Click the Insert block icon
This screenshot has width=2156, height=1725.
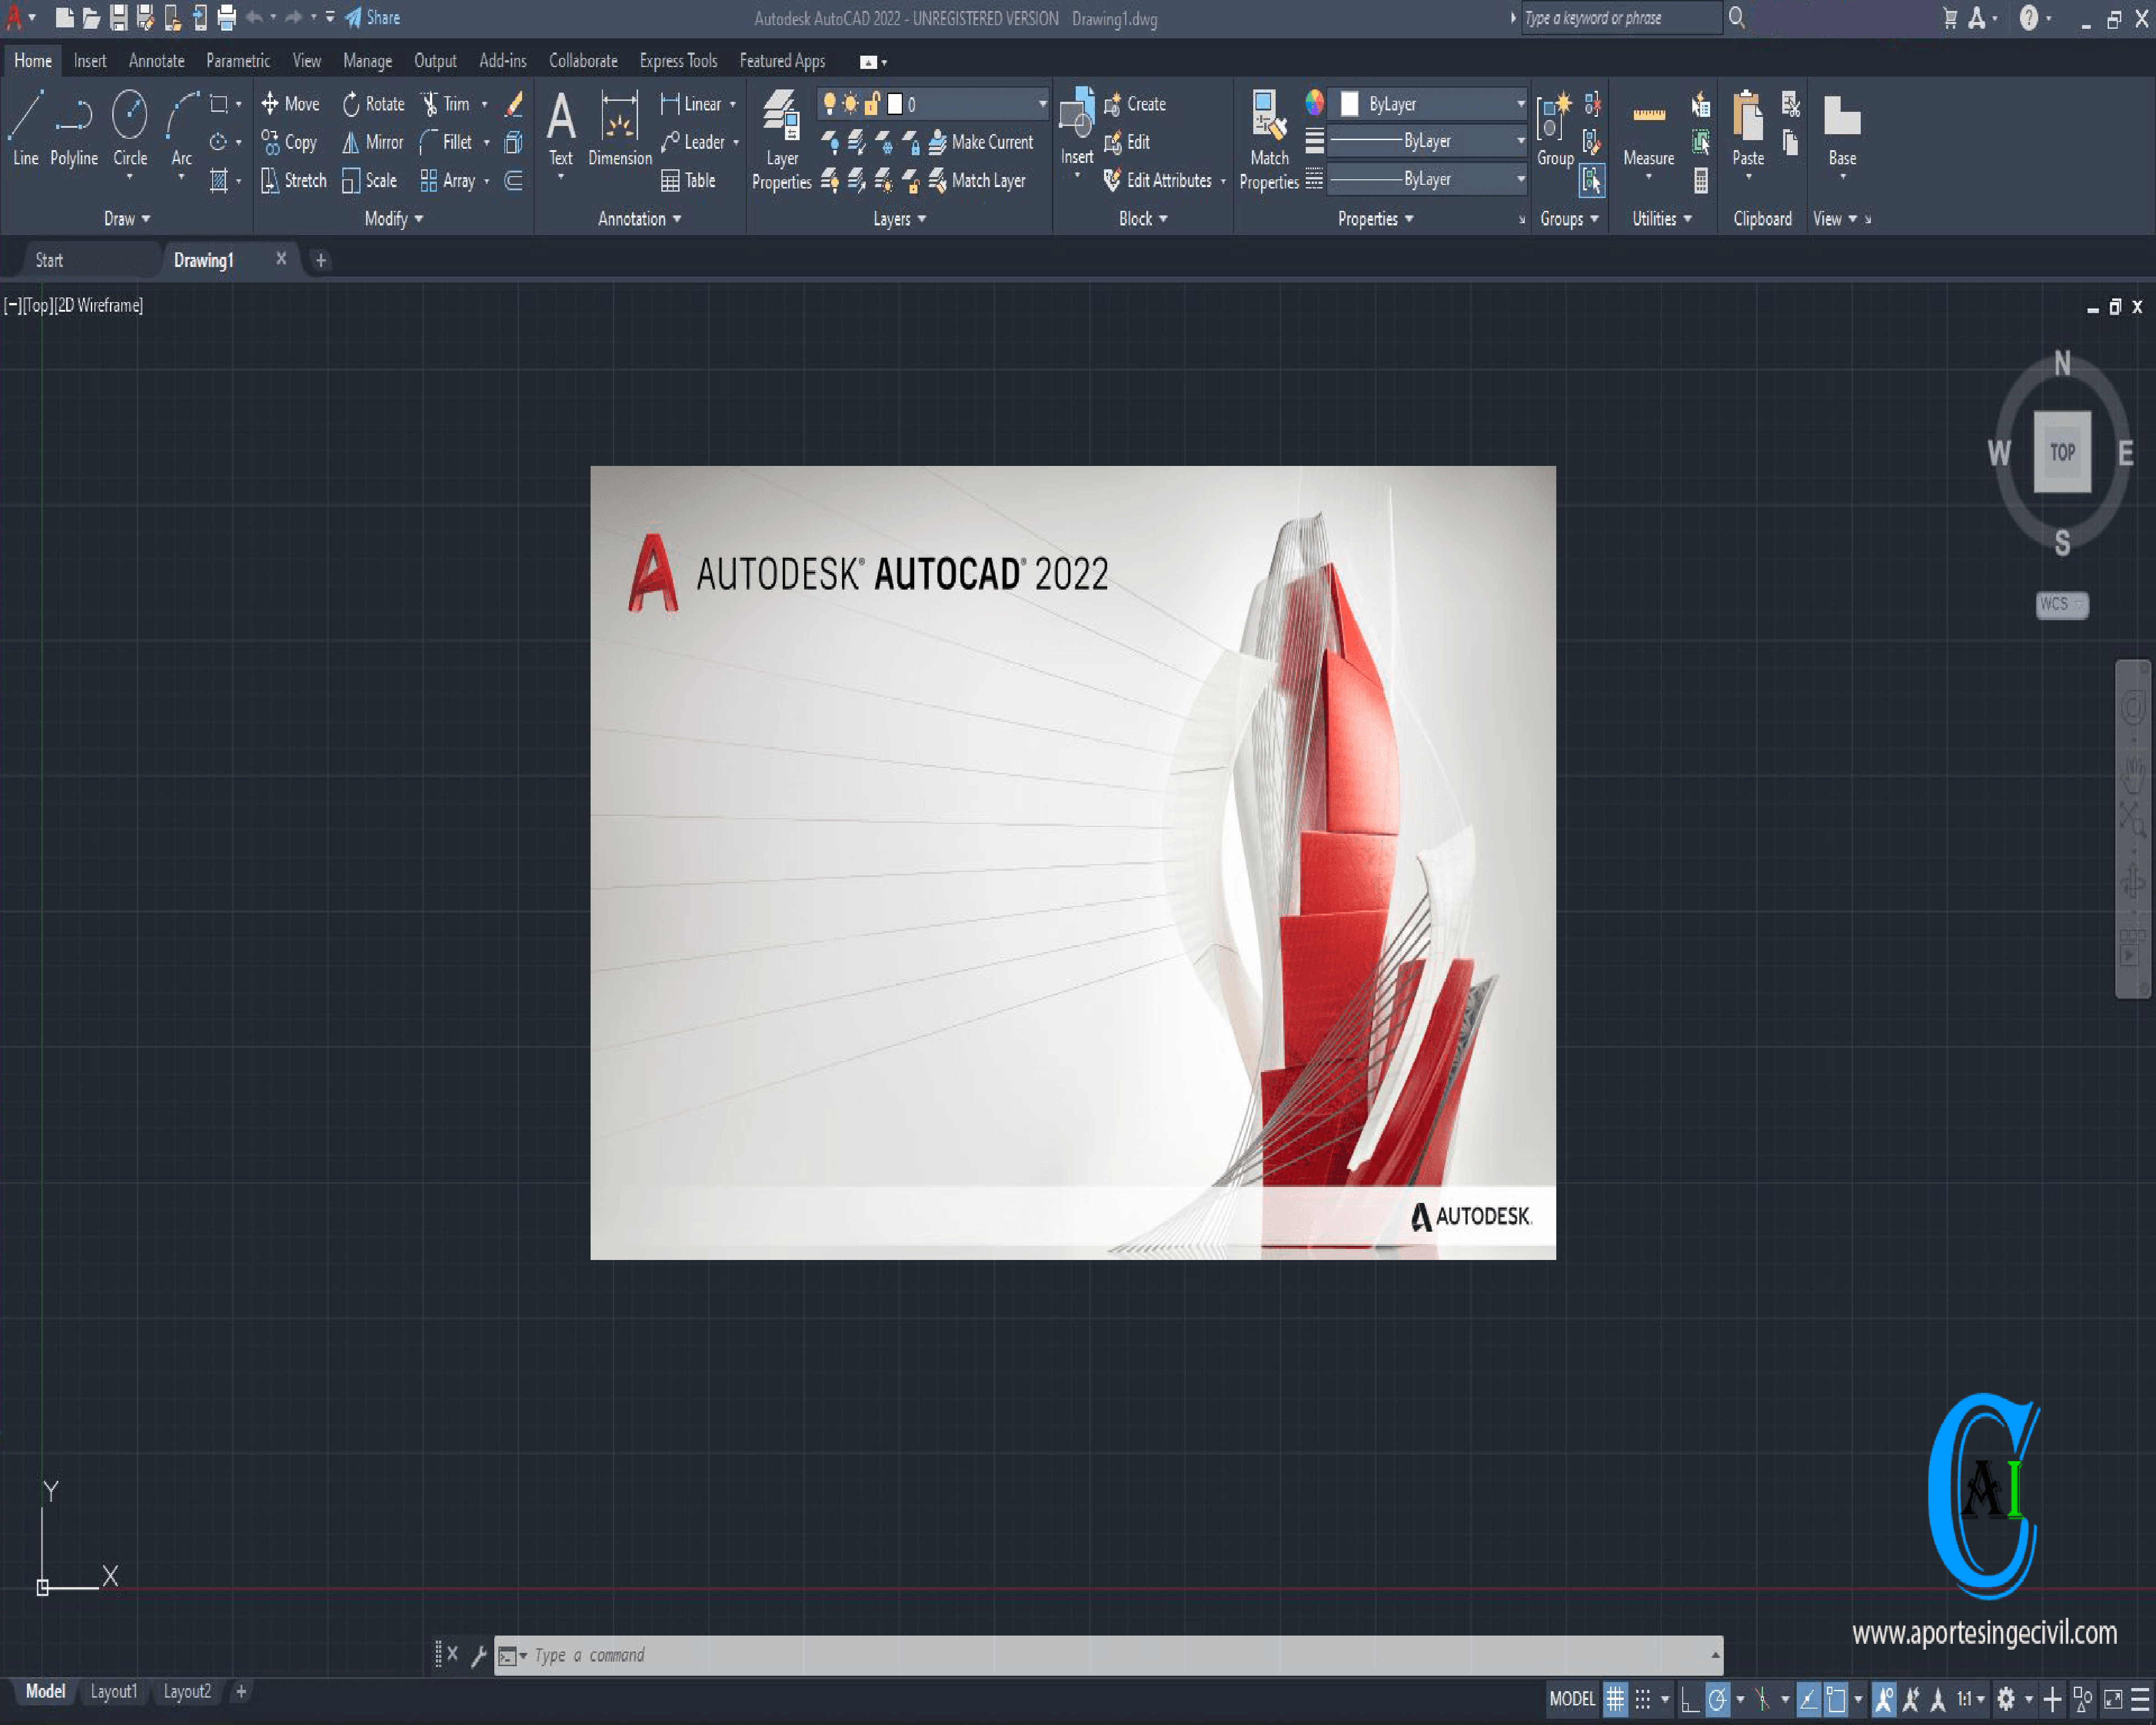[1077, 129]
